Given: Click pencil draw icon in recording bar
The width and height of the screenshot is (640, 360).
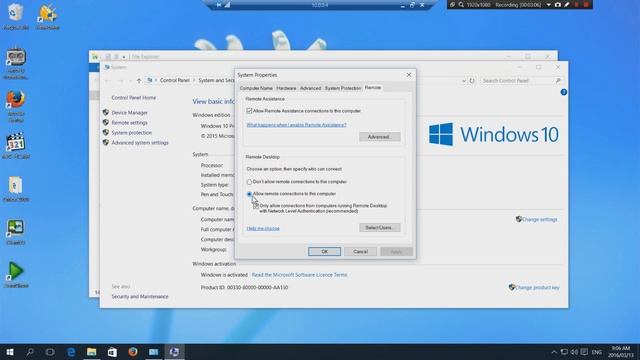Looking at the screenshot, I should [x=567, y=5].
